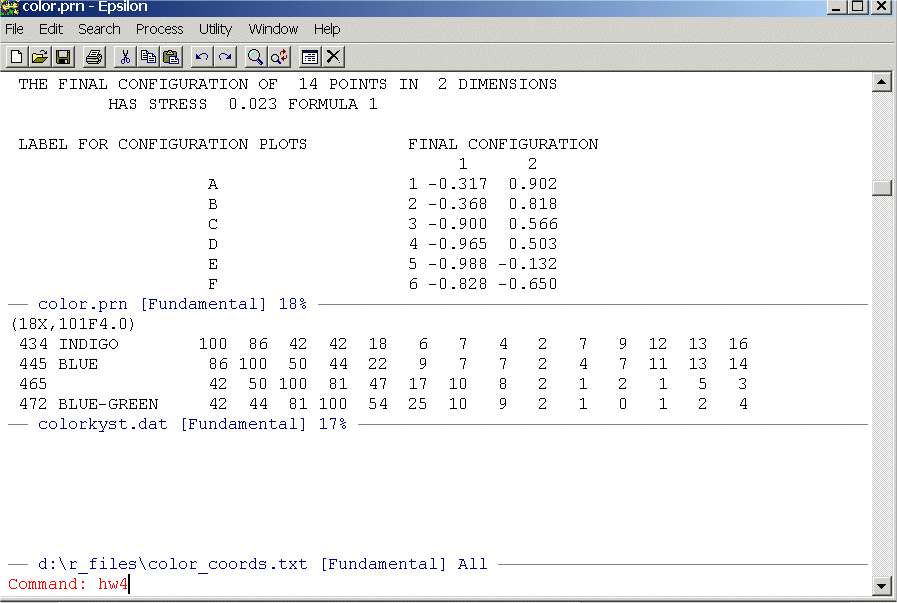Click the magnifying glass Search icon
This screenshot has height=603, width=897.
click(x=256, y=57)
